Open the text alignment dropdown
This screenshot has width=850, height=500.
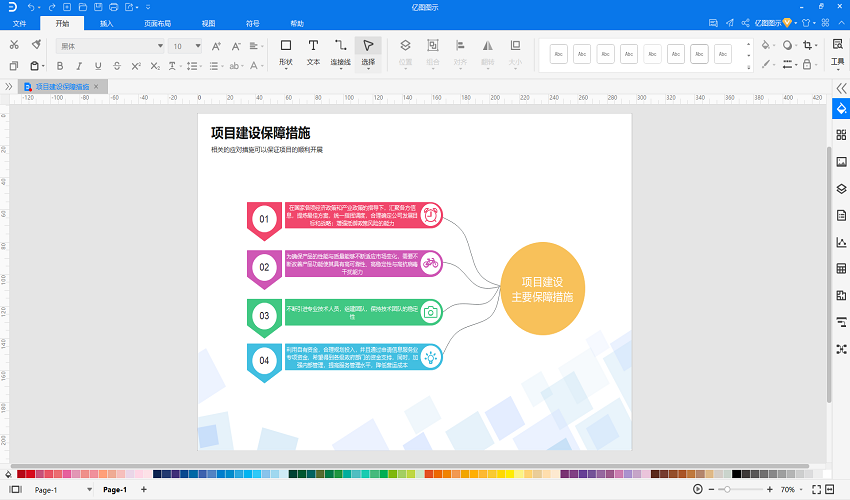click(256, 46)
